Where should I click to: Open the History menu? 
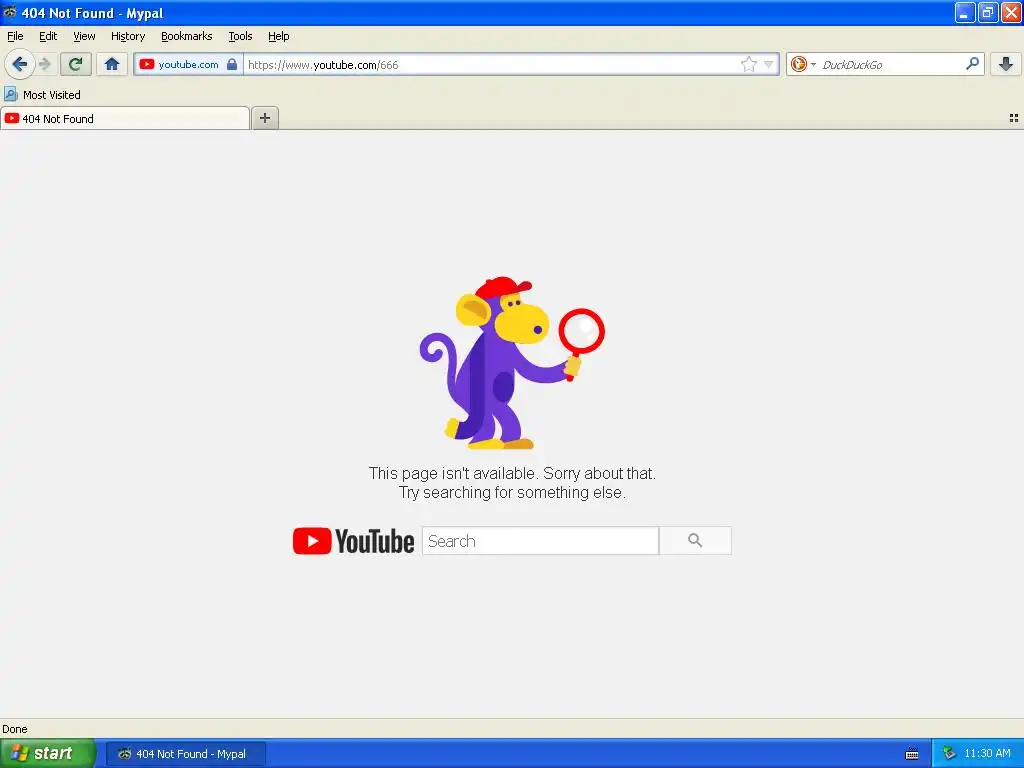coord(127,36)
